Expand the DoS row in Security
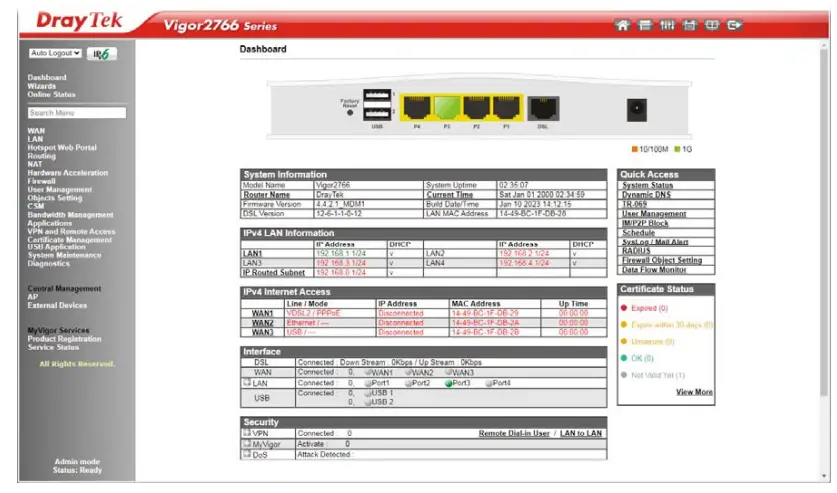This screenshot has height=493, width=837. [247, 454]
